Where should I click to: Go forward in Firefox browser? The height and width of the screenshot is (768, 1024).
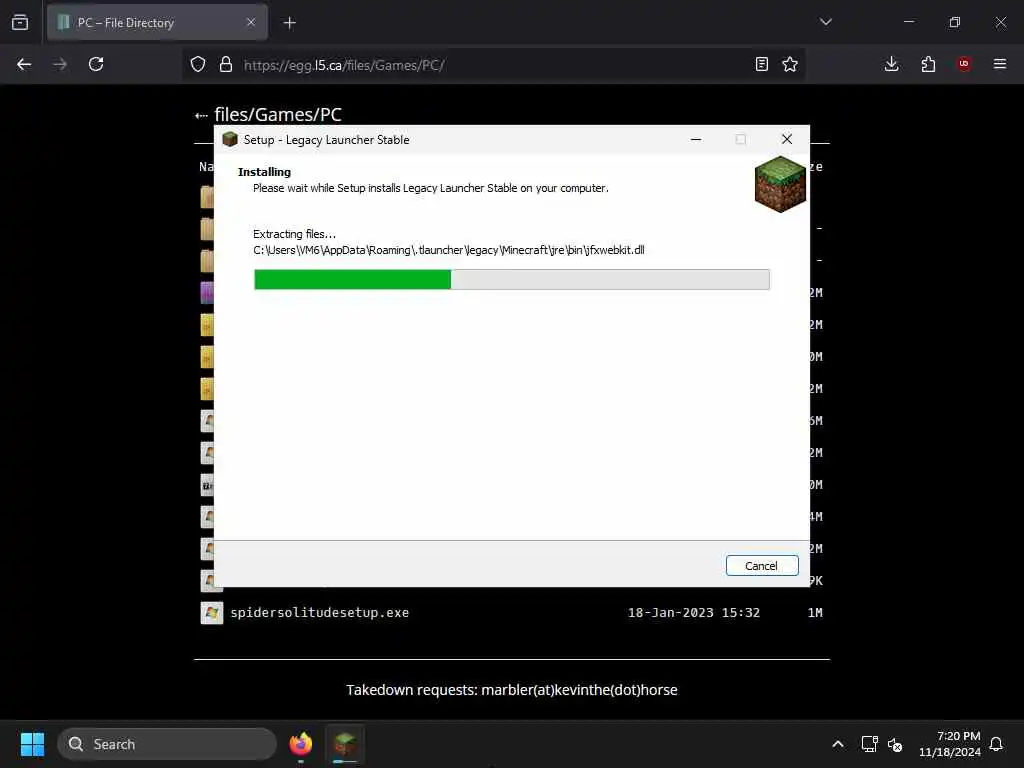60,64
